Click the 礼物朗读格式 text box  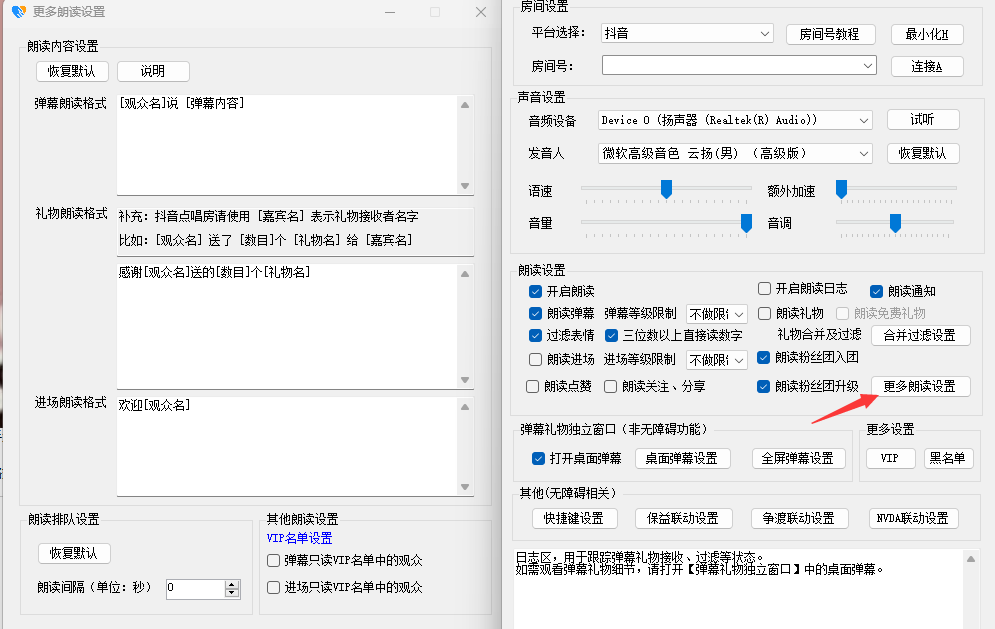point(287,326)
